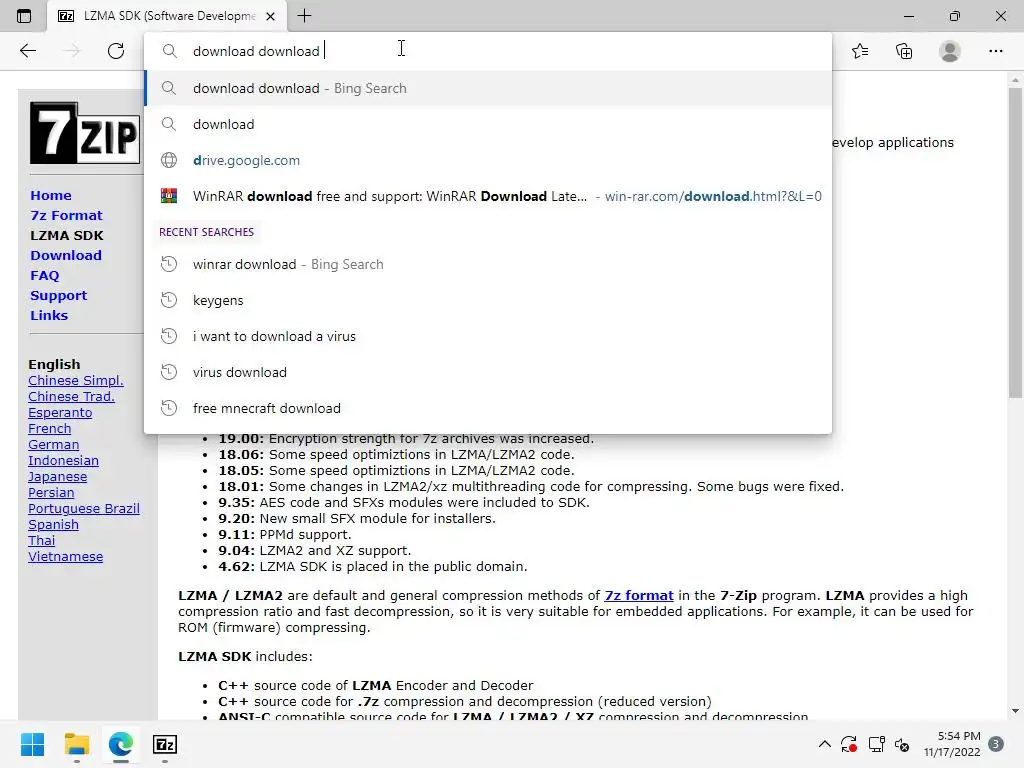Click the 'English' language label
The image size is (1024, 768).
(x=54, y=364)
